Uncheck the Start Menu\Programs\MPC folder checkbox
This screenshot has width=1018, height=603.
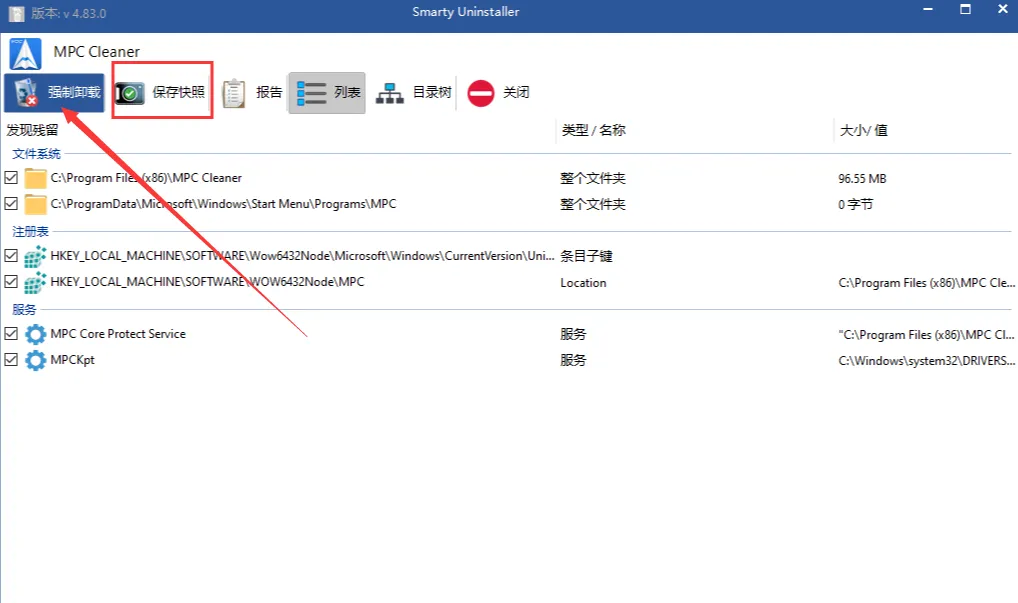tap(11, 203)
